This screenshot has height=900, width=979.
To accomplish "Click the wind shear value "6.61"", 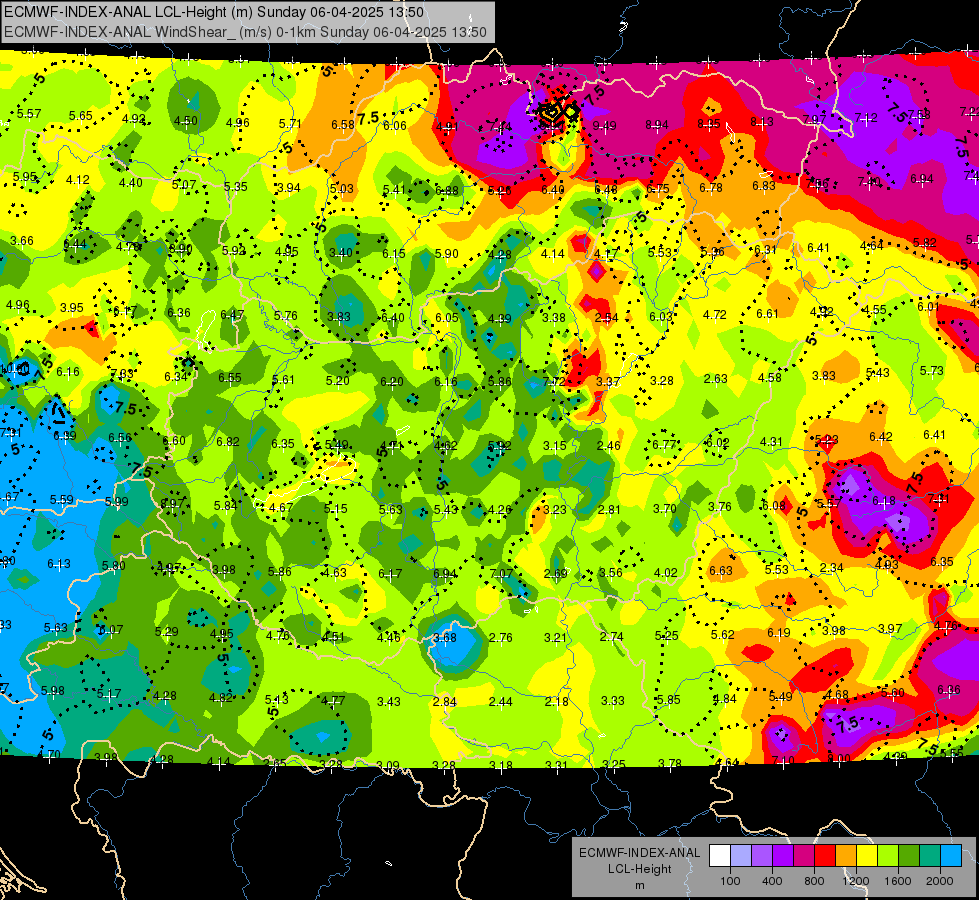I will pyautogui.click(x=767, y=314).
